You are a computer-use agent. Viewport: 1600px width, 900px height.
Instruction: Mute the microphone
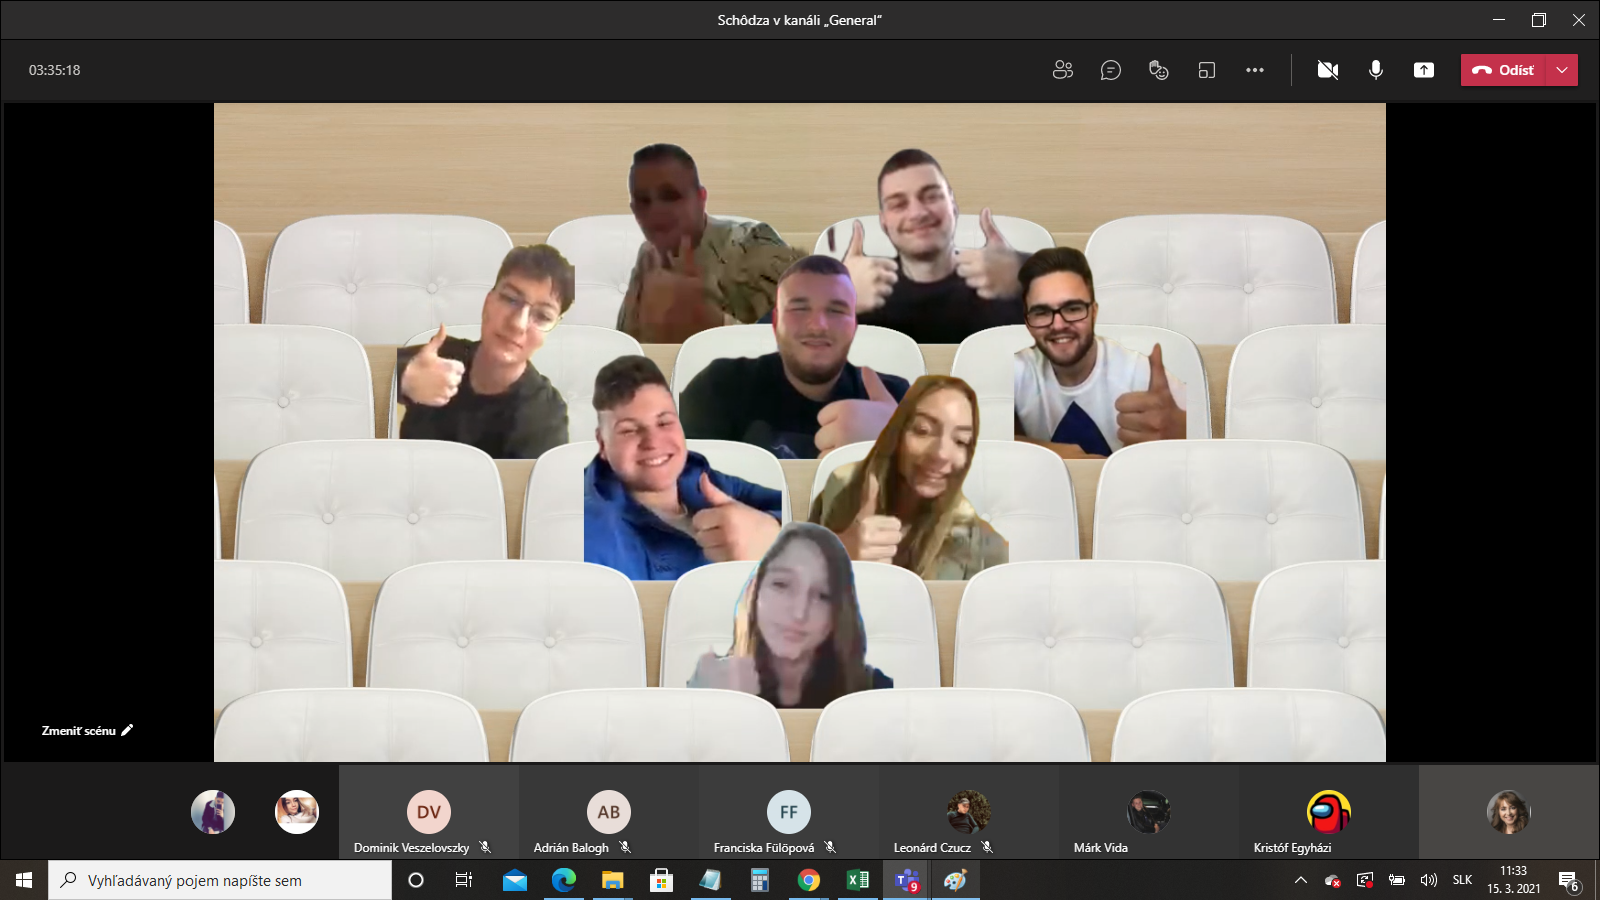coord(1375,70)
